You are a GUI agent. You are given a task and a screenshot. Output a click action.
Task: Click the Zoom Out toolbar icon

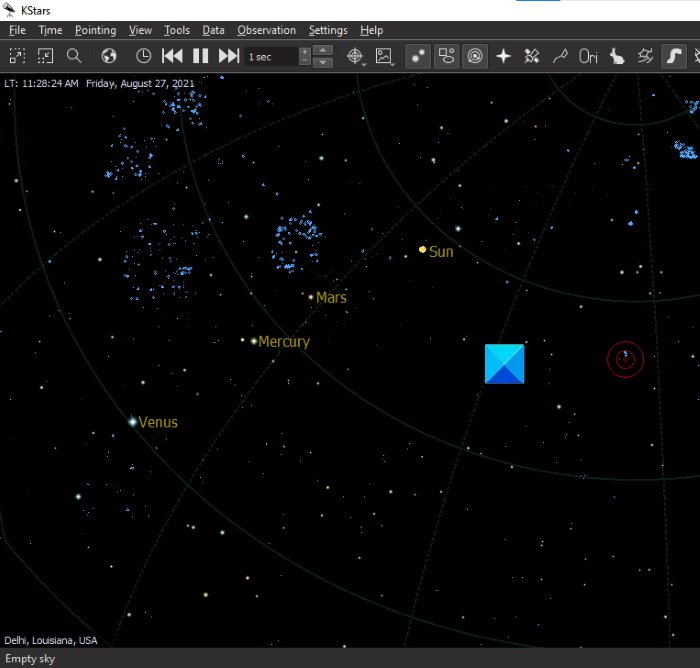45,56
